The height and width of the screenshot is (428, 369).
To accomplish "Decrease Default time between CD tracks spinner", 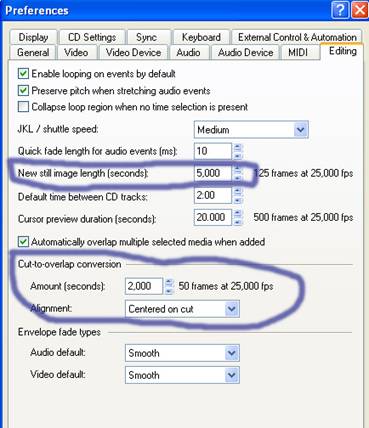I will (237, 199).
